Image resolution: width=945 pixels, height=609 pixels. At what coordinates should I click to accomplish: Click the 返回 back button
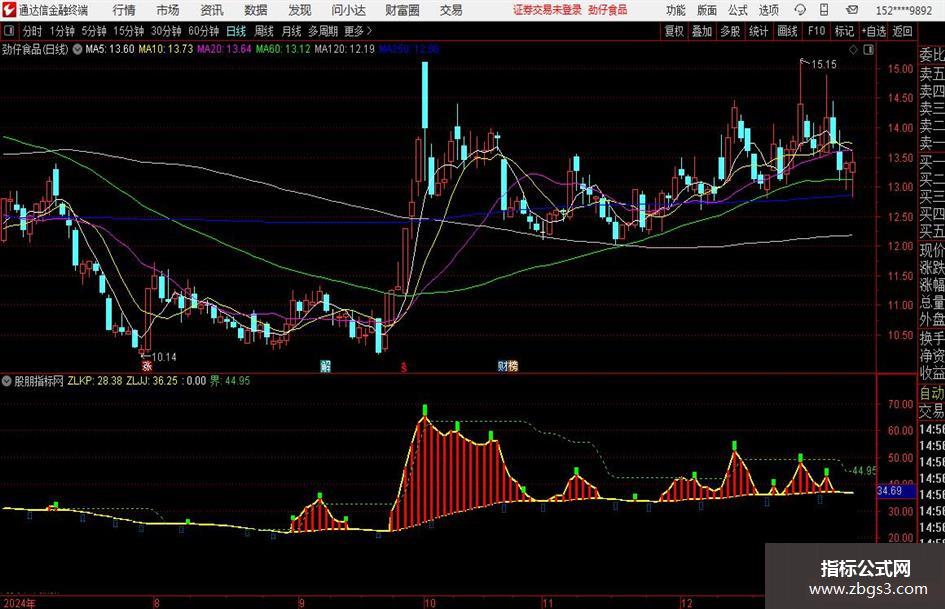coord(902,31)
